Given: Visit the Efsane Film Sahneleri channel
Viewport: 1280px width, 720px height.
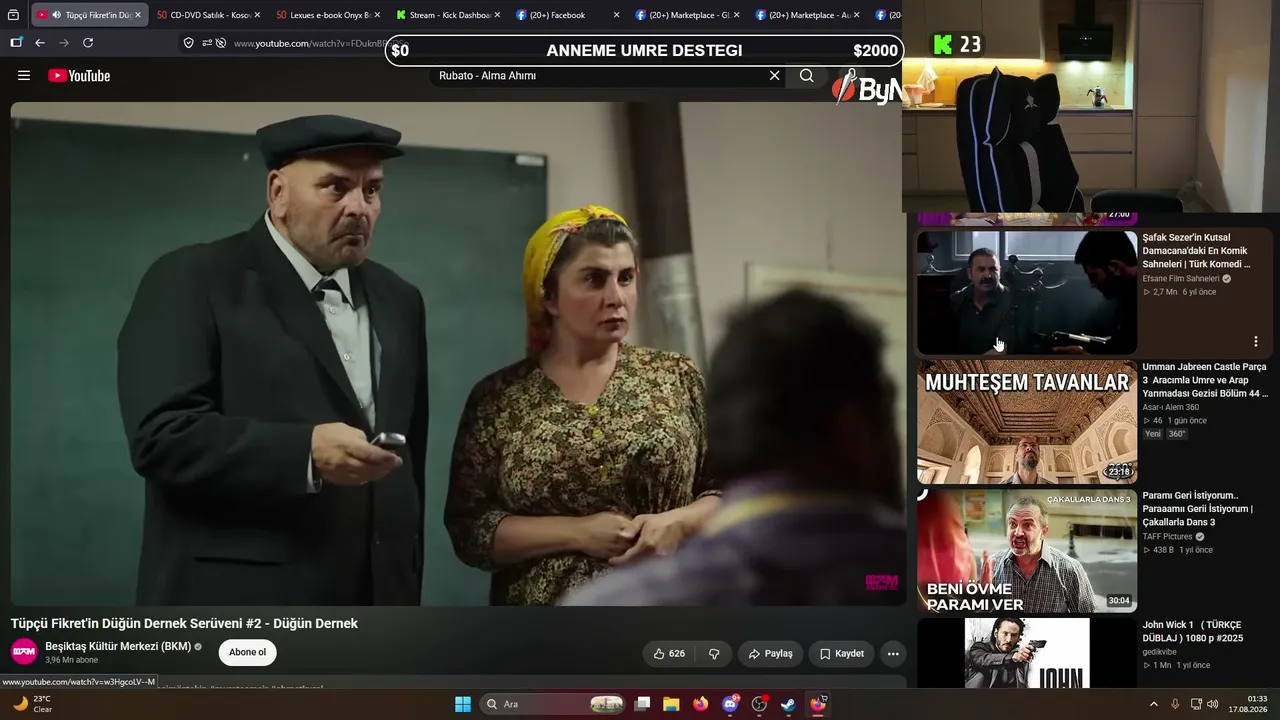Looking at the screenshot, I should (x=1181, y=278).
